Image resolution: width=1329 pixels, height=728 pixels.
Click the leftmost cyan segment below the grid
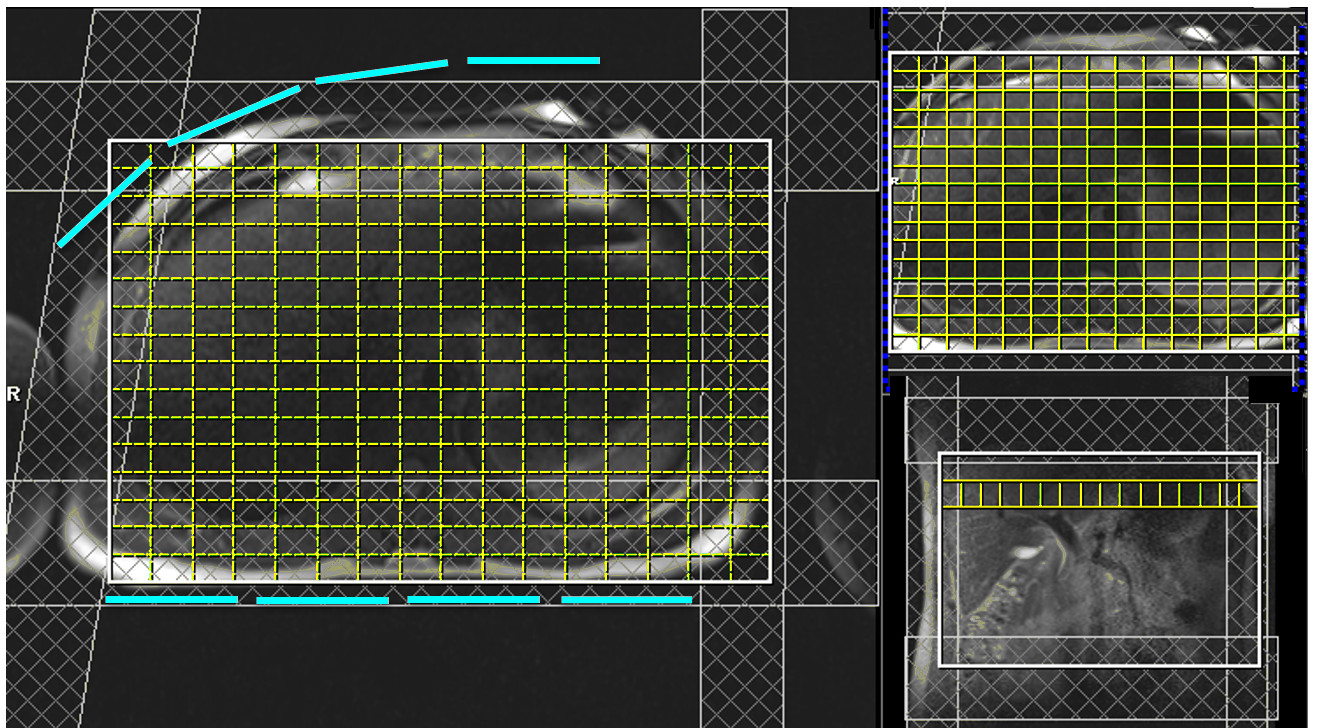point(171,600)
